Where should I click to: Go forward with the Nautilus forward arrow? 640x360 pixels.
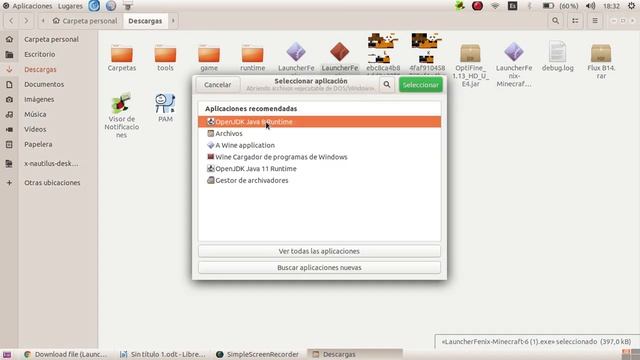click(27, 21)
